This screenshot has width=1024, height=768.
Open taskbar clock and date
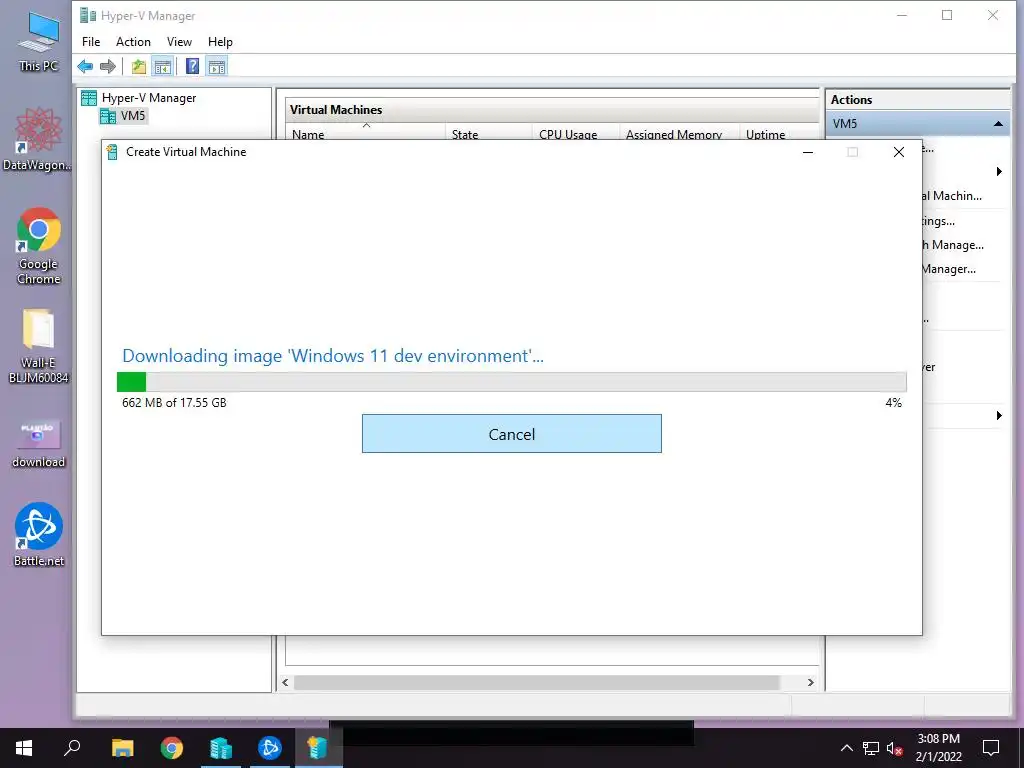[938, 748]
